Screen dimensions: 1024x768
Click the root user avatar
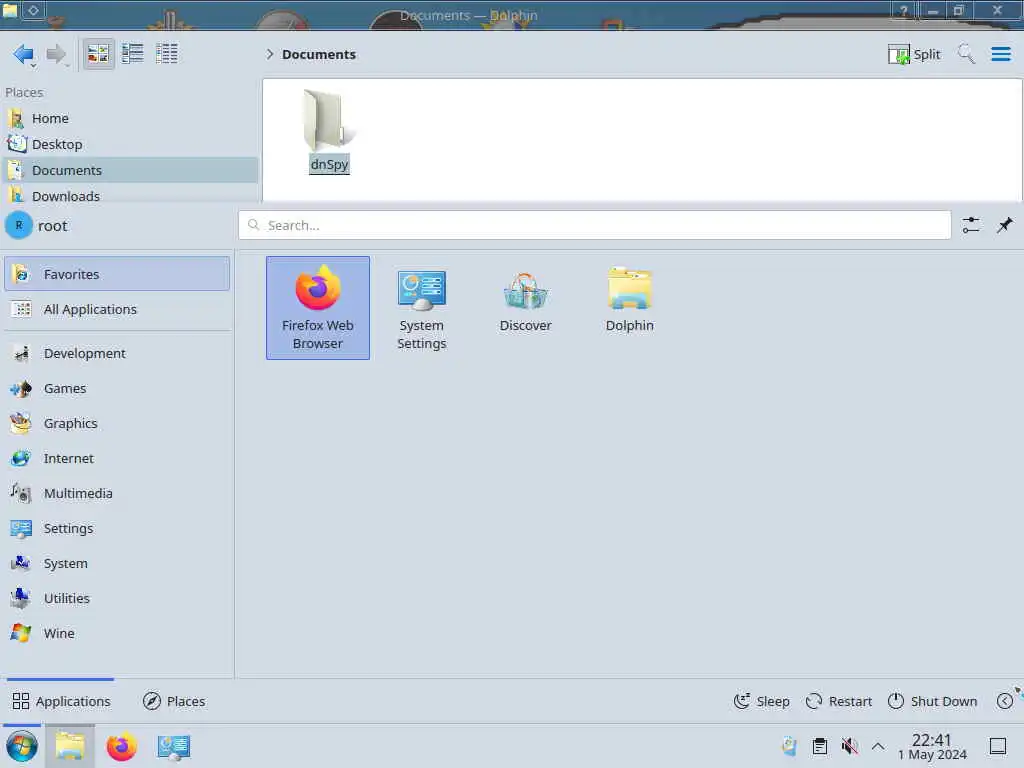pyautogui.click(x=19, y=225)
